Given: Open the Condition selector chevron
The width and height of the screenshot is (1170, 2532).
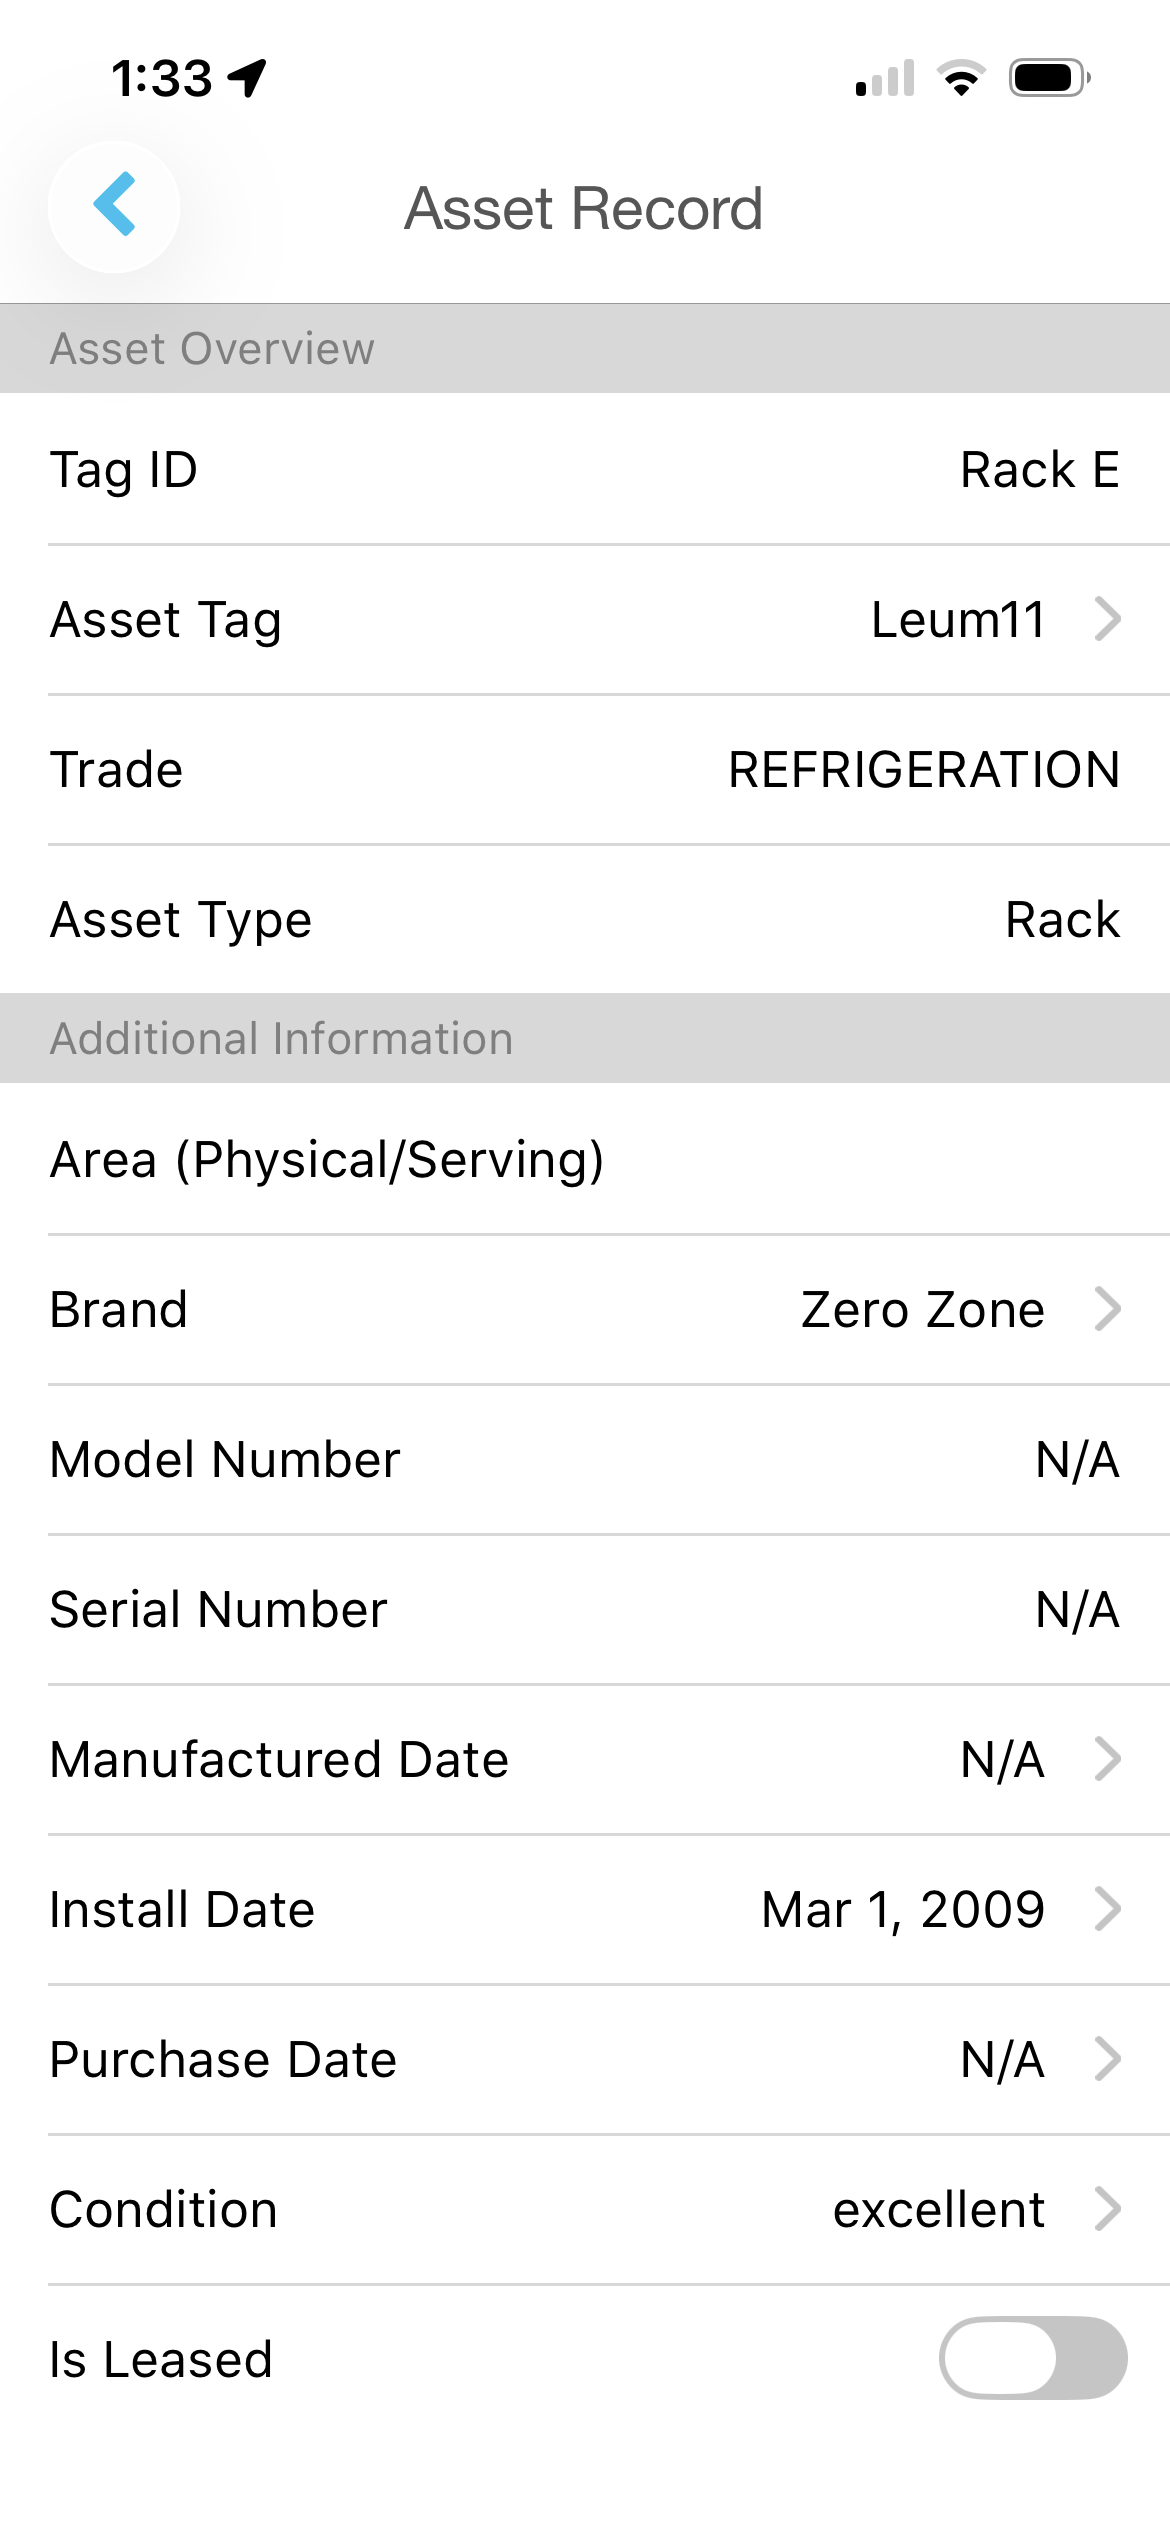Looking at the screenshot, I should coord(1107,2209).
